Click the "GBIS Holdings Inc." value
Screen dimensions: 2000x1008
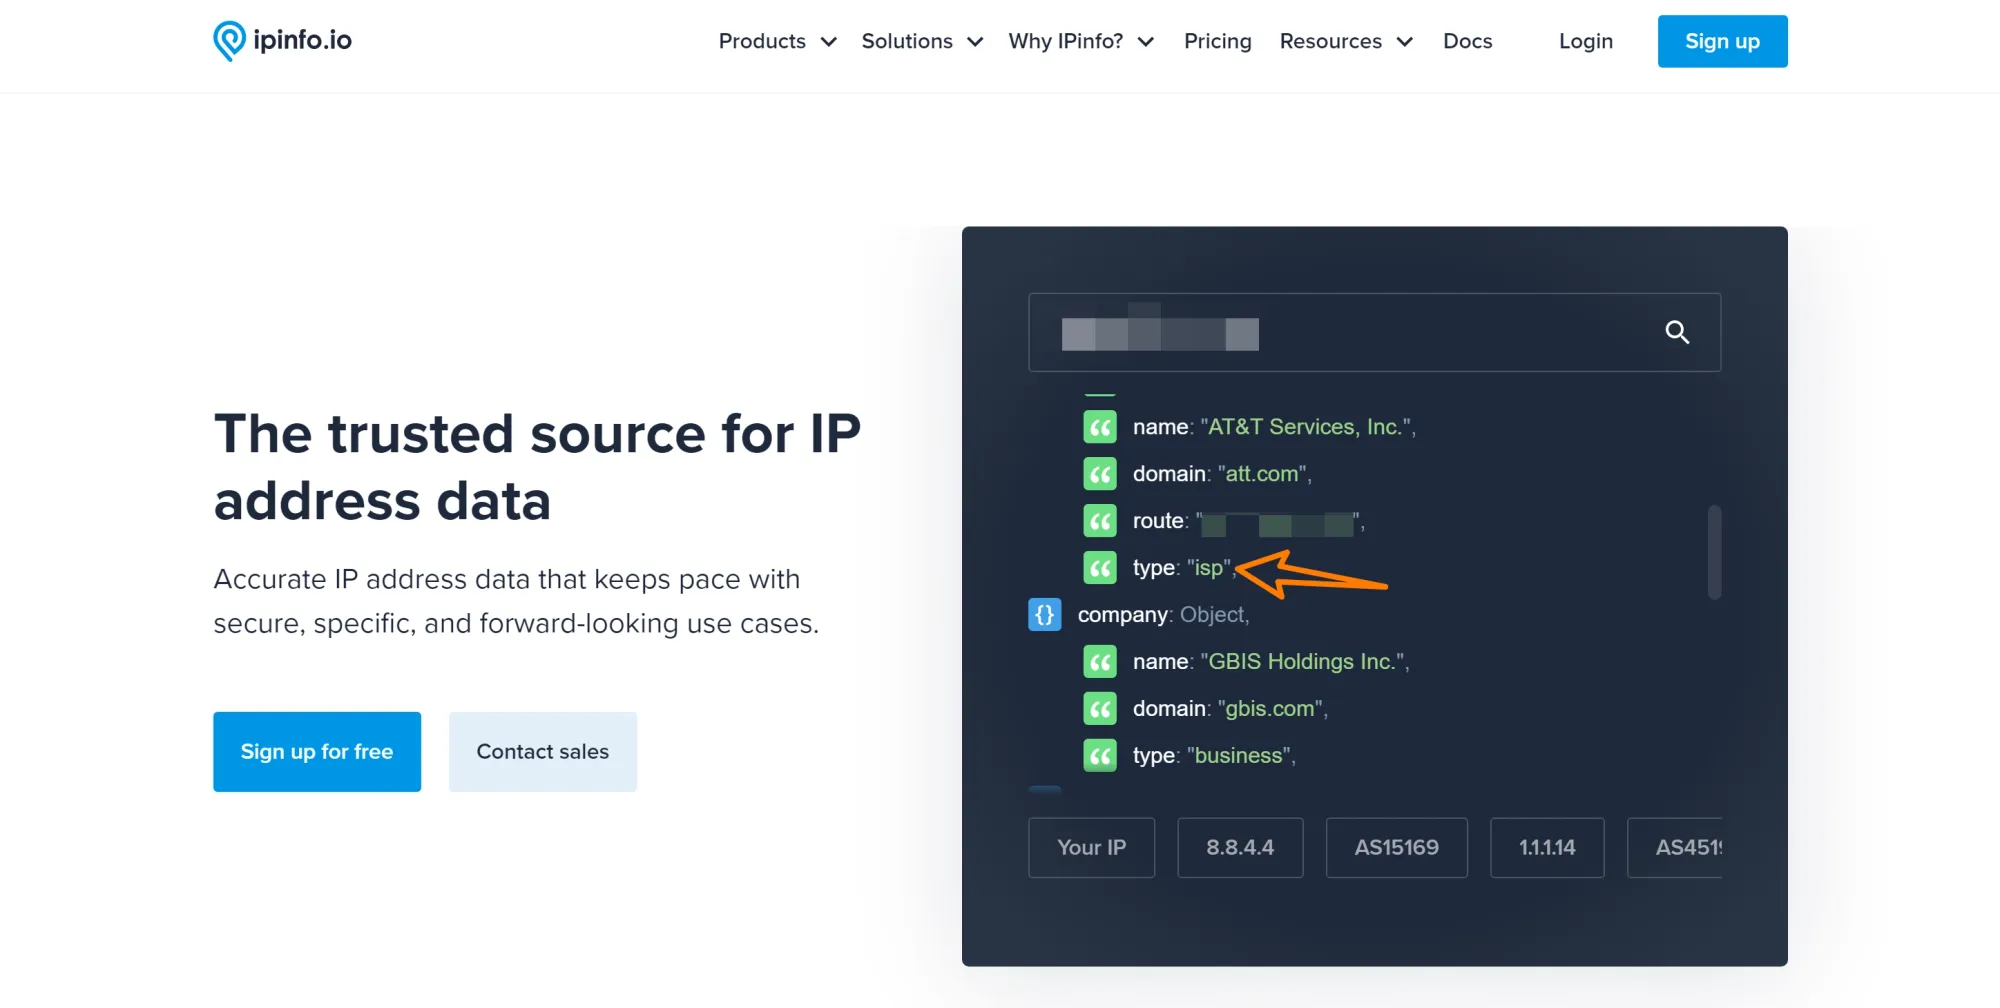click(1302, 662)
